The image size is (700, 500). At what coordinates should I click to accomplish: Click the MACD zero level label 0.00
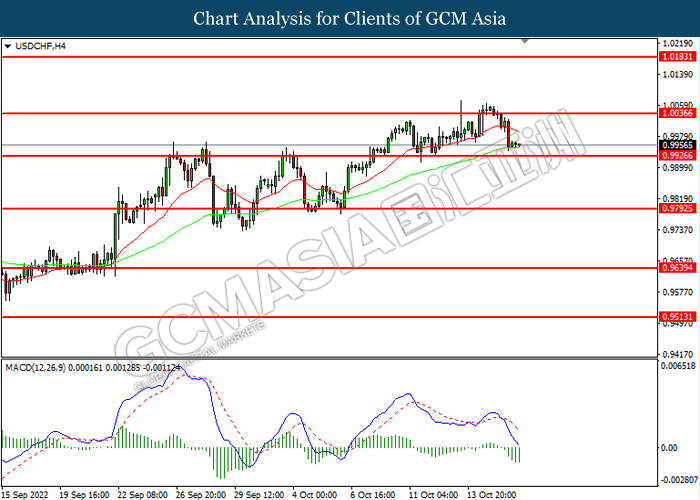tap(669, 447)
